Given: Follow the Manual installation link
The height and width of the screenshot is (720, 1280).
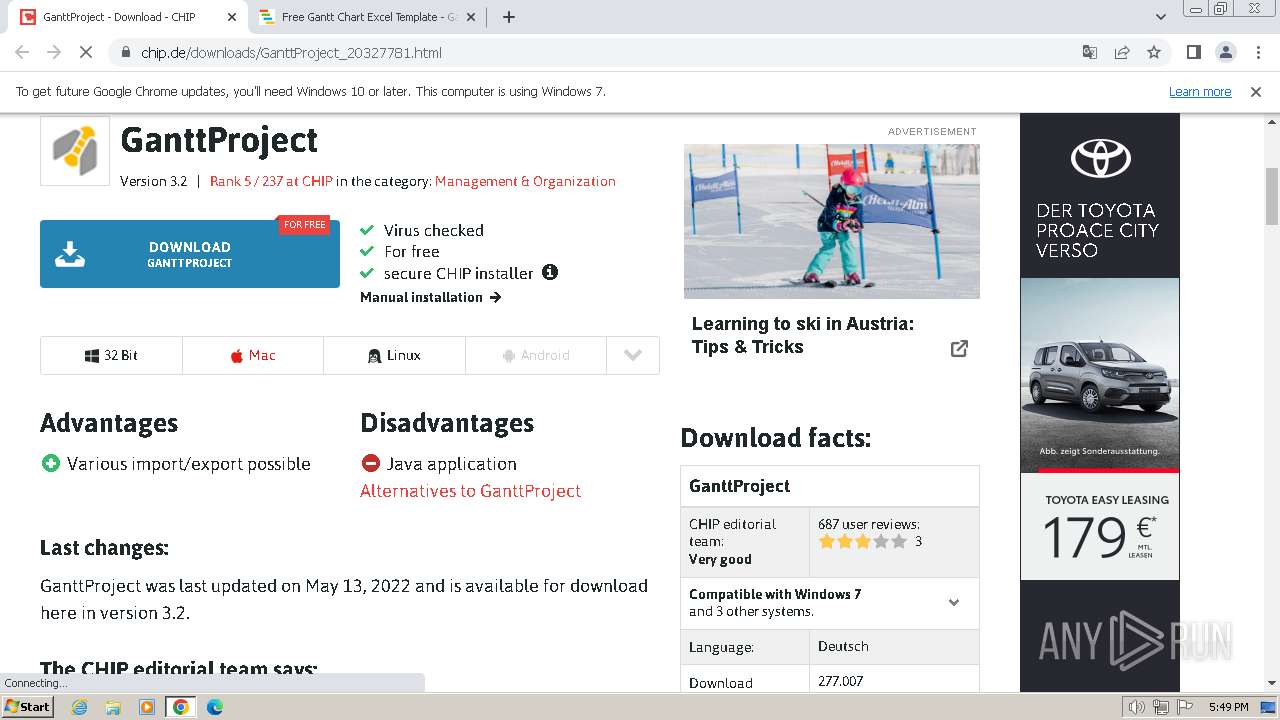Looking at the screenshot, I should [x=430, y=297].
